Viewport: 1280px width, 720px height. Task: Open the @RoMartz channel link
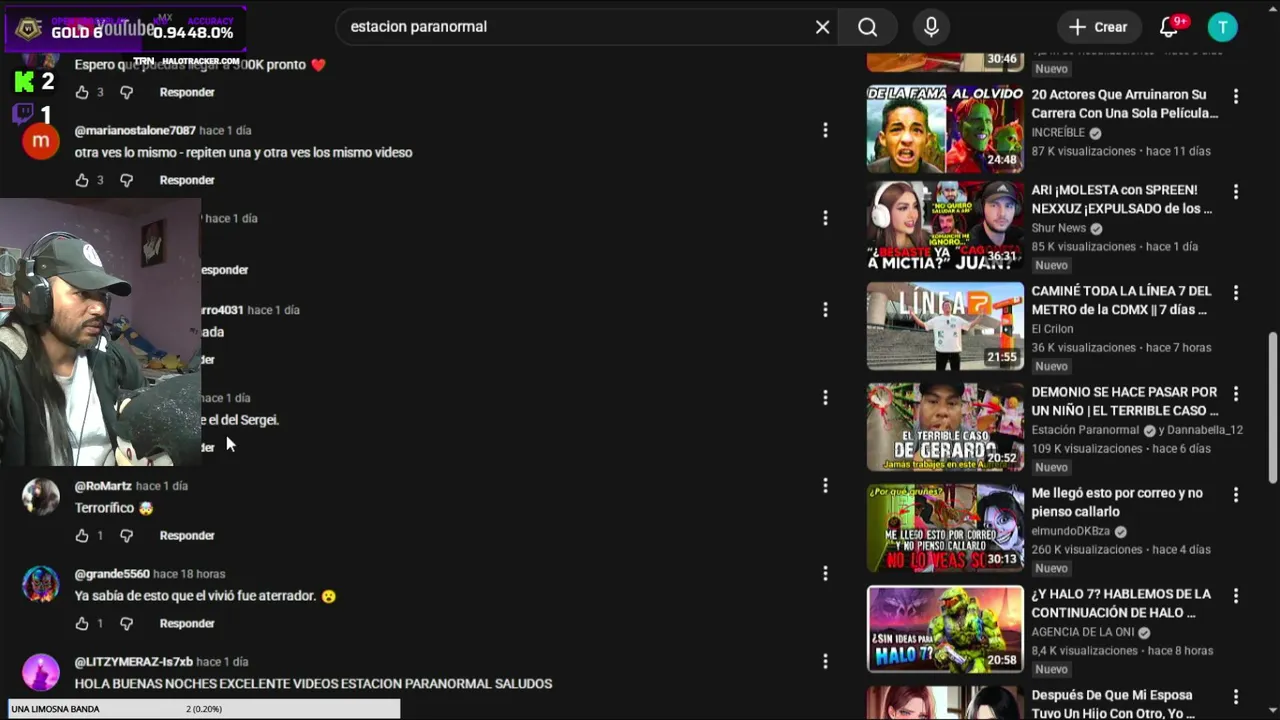click(x=103, y=486)
